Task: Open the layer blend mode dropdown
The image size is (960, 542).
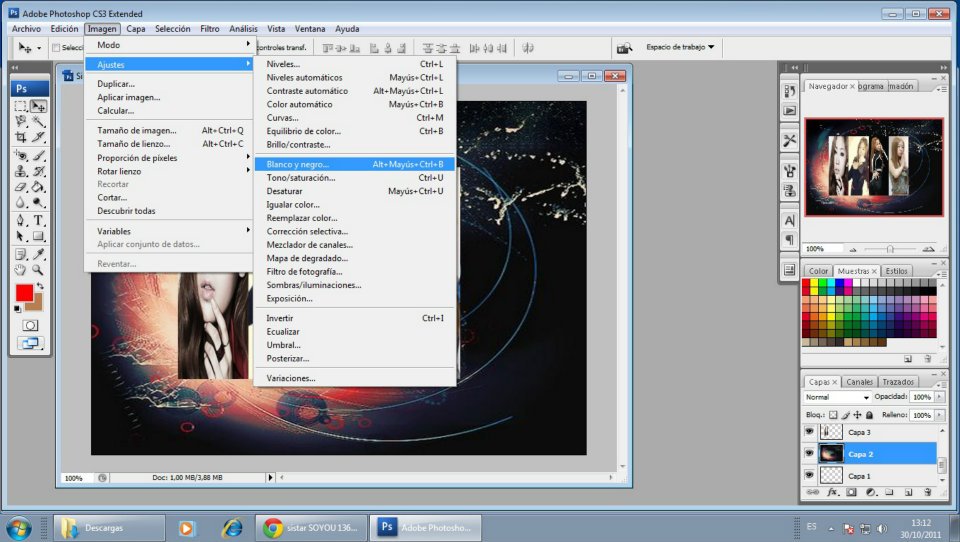Action: click(837, 397)
